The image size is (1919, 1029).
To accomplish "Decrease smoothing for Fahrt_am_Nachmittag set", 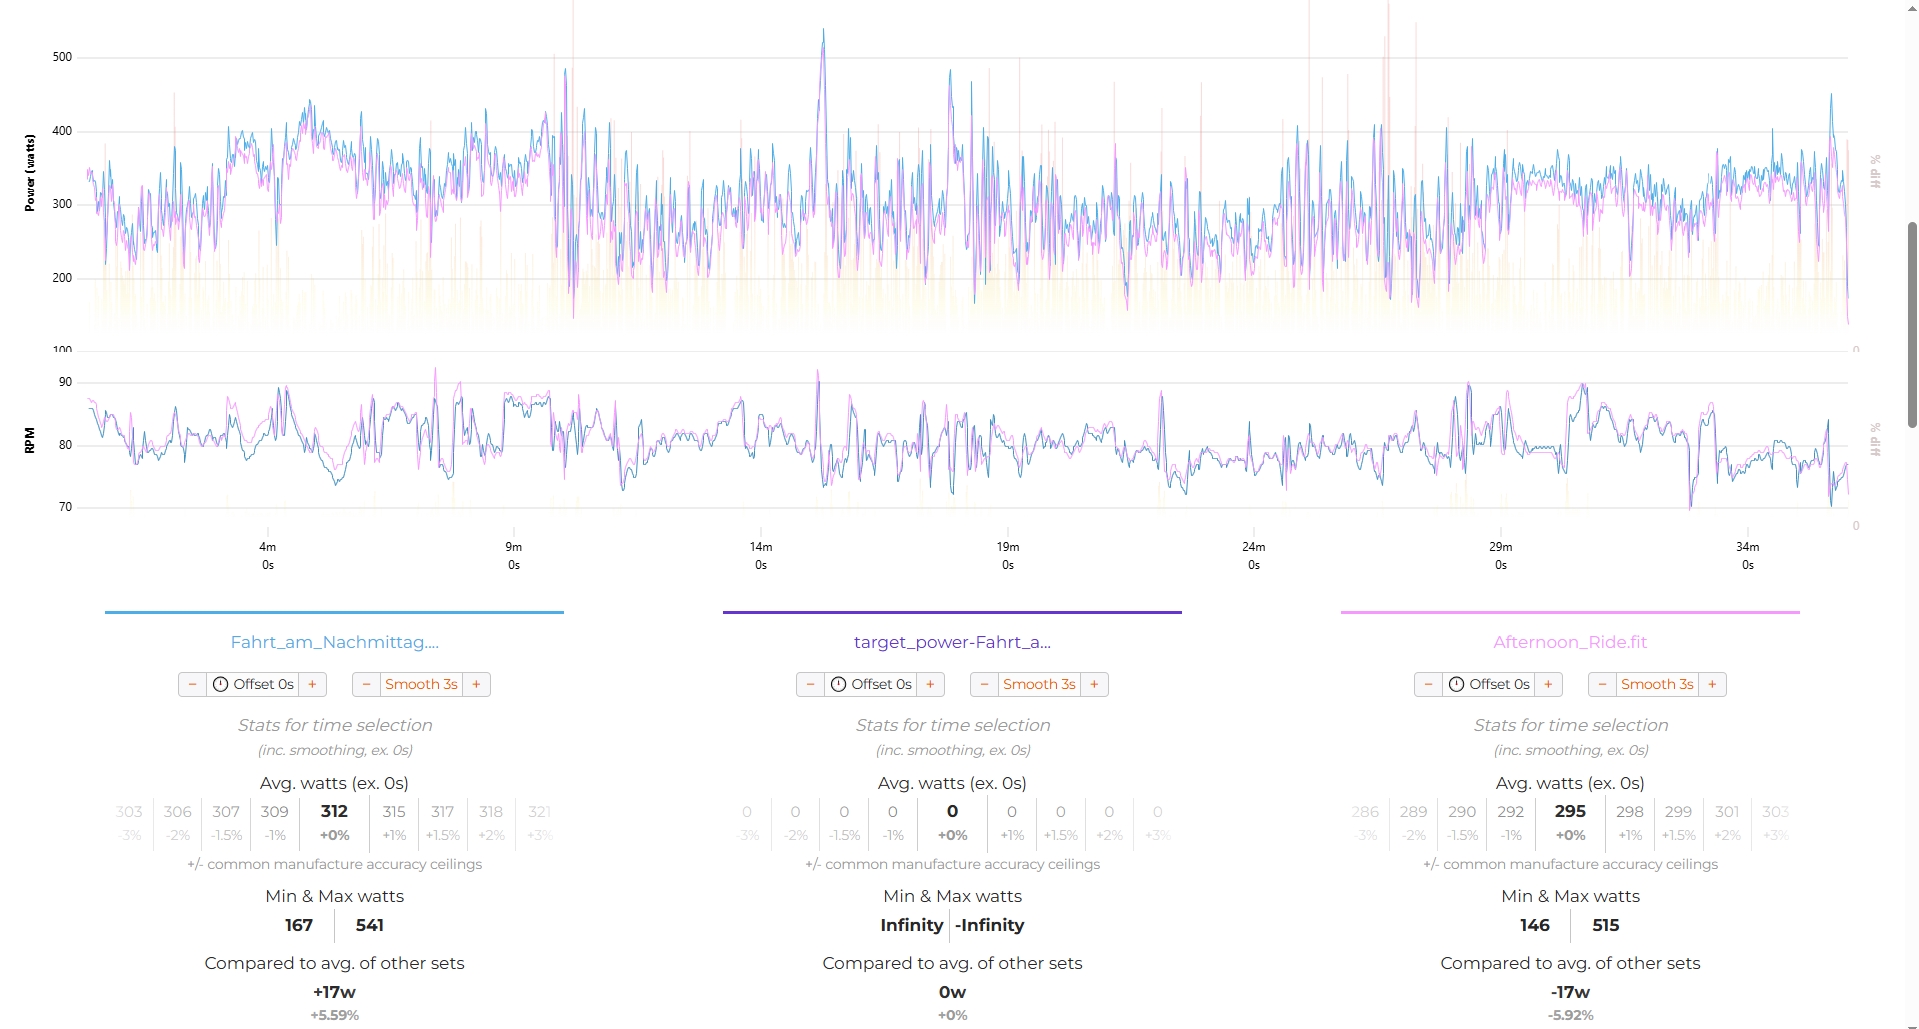I will click(x=366, y=684).
